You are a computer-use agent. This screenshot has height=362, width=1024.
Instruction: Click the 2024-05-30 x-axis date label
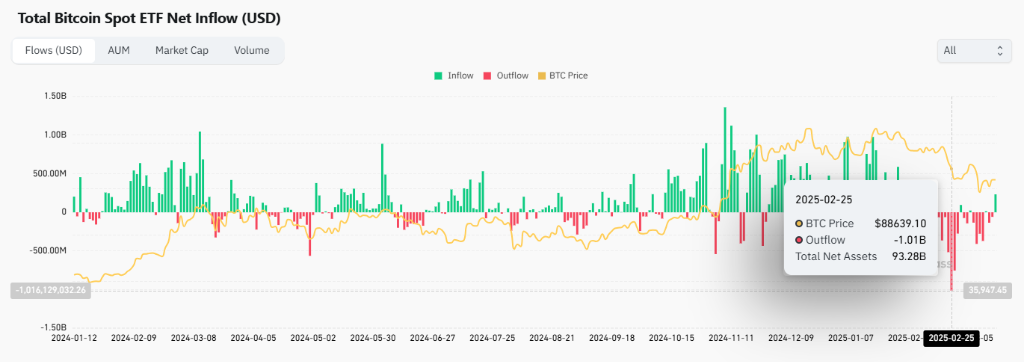[x=372, y=338]
